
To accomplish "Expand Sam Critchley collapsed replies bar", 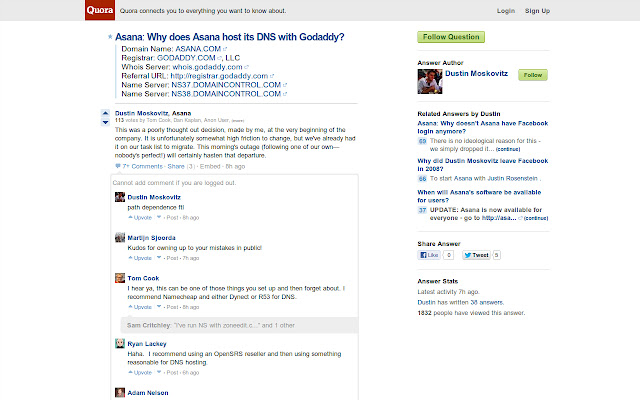I will tap(239, 325).
